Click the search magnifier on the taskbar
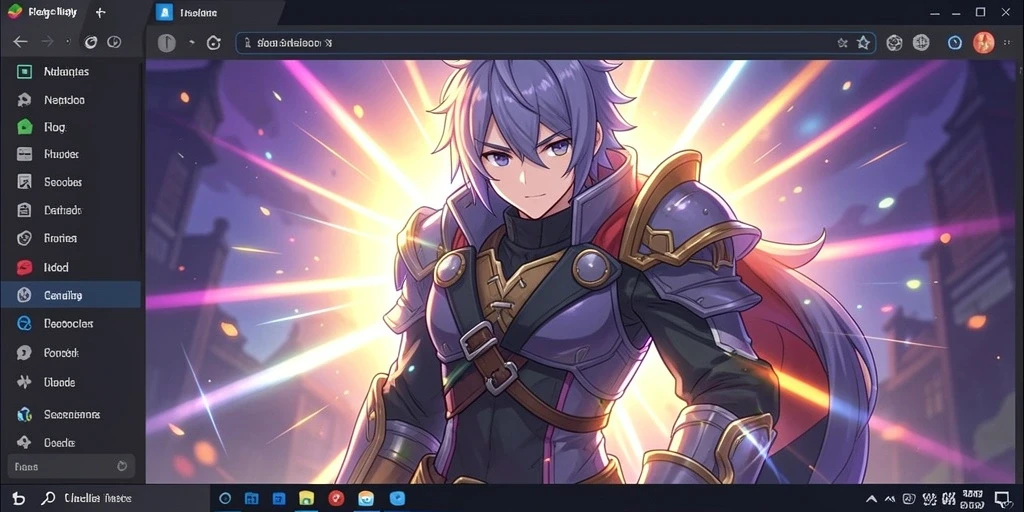 point(48,498)
